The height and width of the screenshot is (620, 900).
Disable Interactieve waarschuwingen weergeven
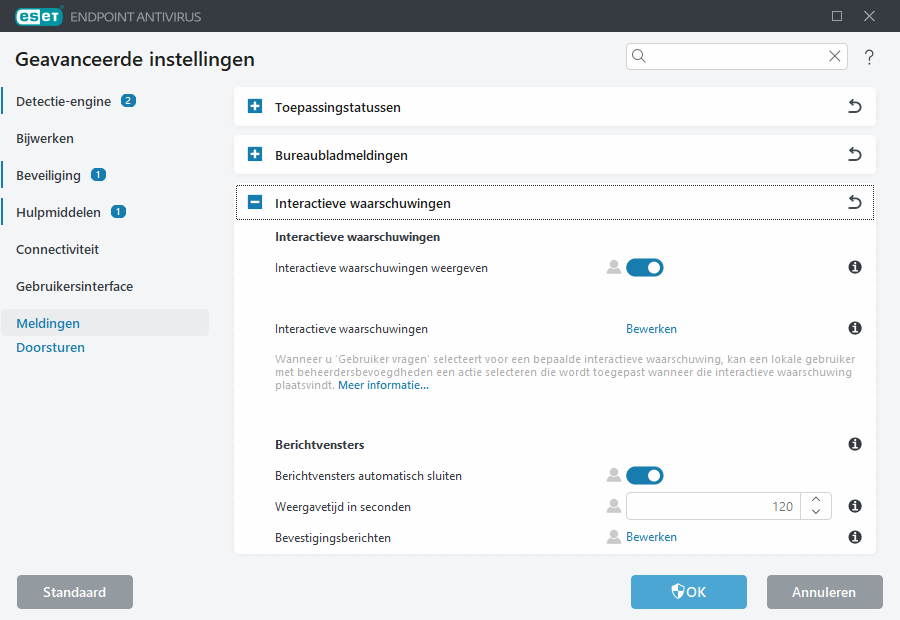click(x=644, y=267)
